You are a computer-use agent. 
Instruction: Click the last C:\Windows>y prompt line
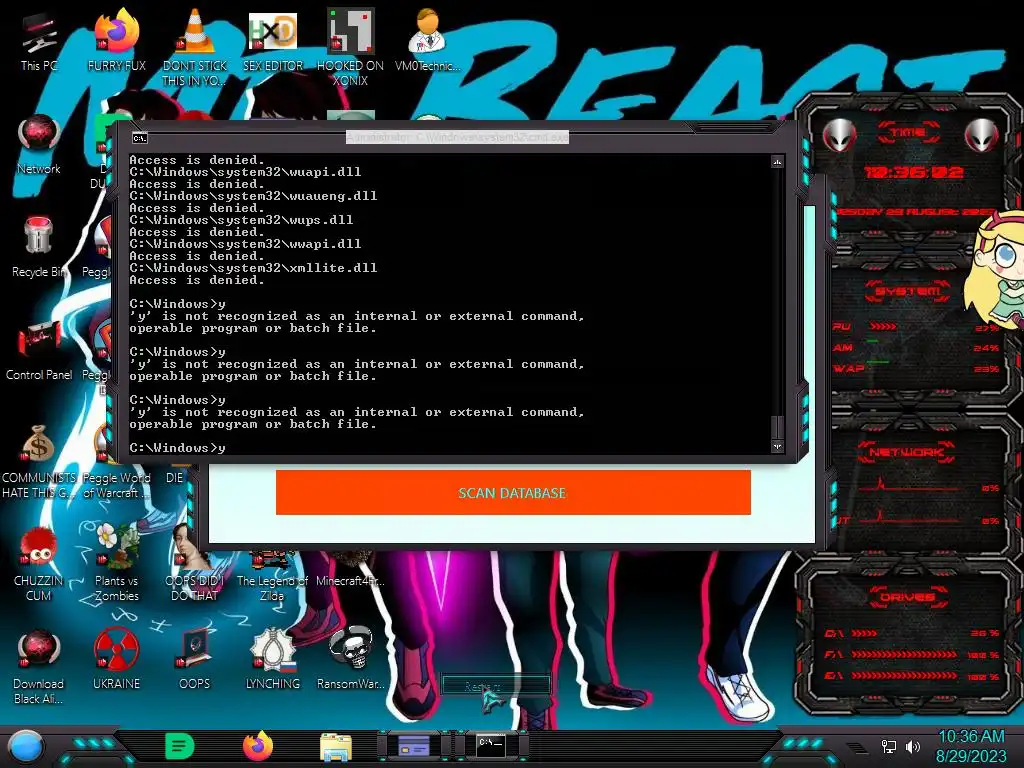(x=178, y=448)
